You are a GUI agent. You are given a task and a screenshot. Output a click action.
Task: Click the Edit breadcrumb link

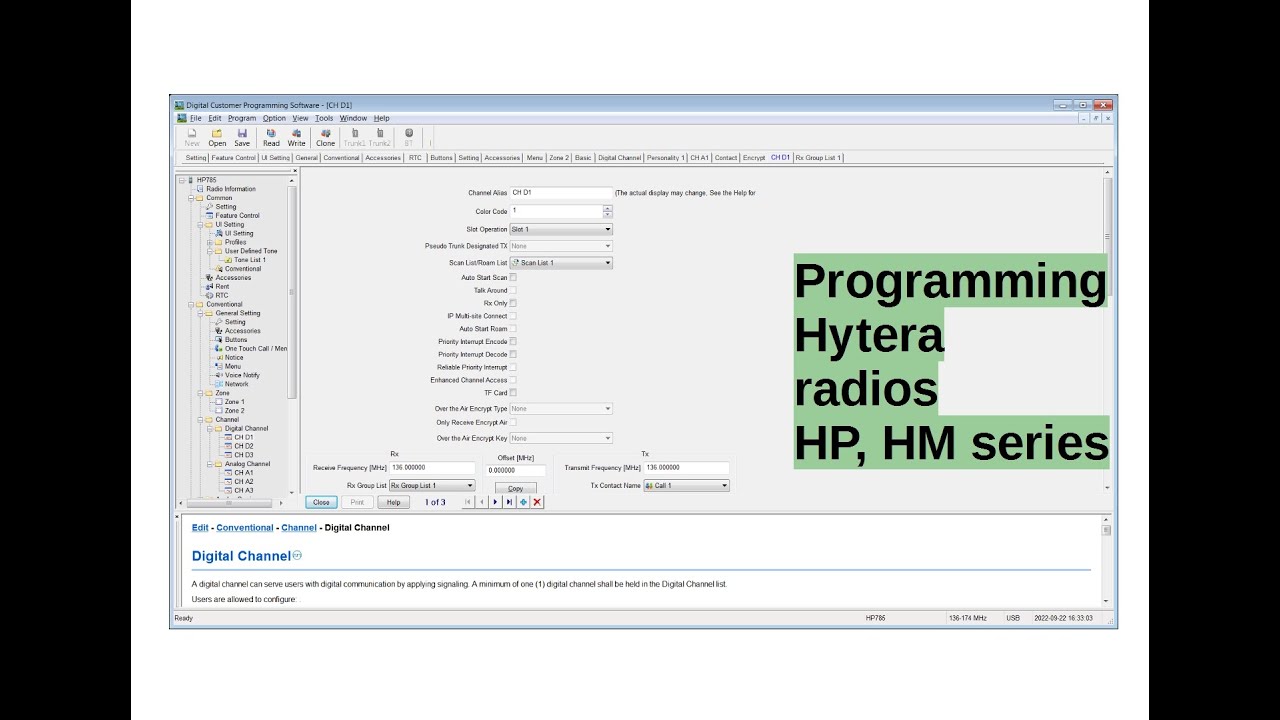(200, 527)
